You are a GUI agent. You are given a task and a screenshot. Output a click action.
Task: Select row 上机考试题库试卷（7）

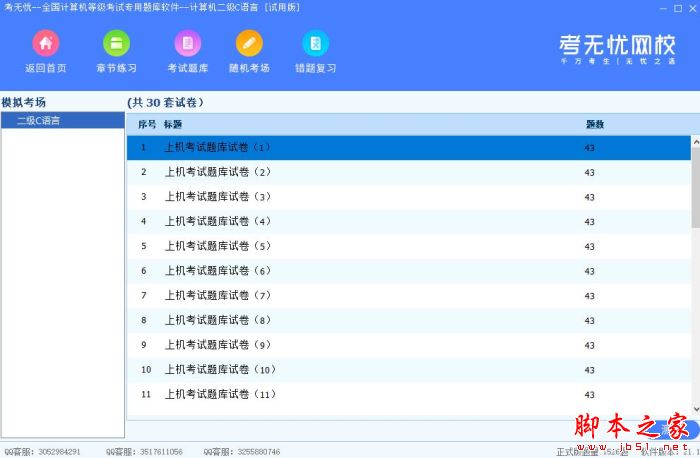tap(409, 296)
